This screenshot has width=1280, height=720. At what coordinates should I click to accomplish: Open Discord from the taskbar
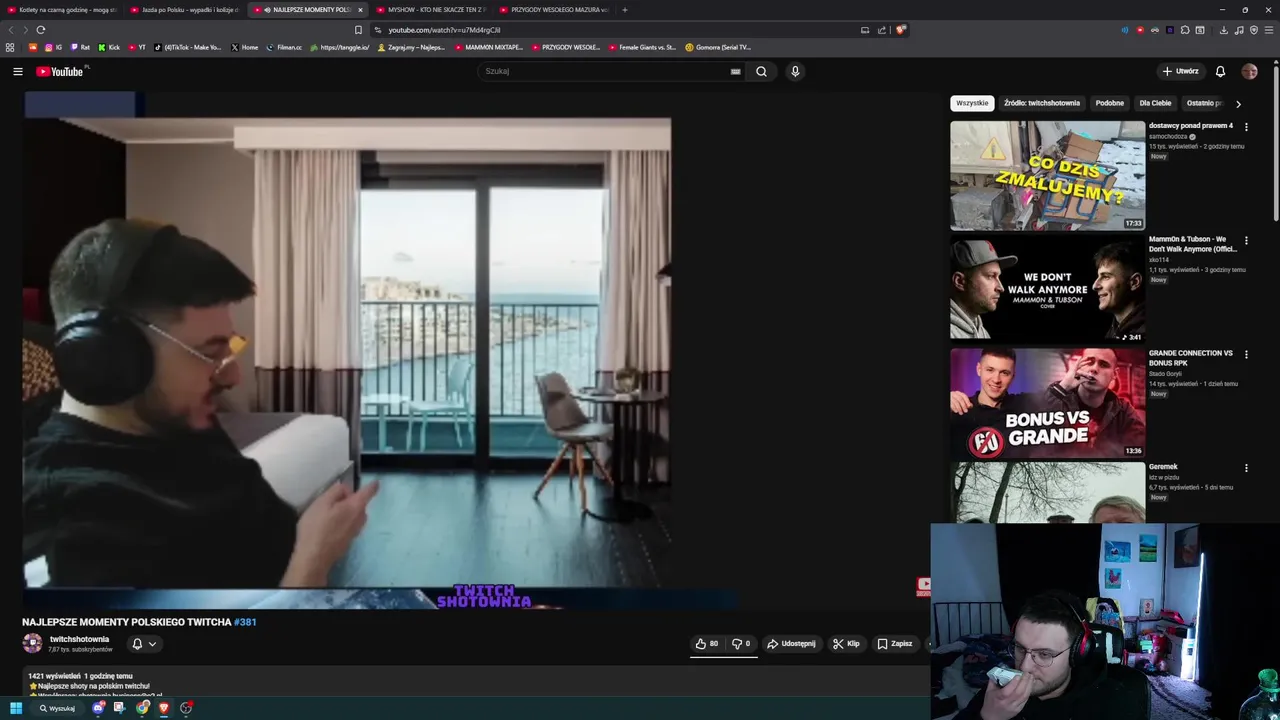[x=98, y=708]
